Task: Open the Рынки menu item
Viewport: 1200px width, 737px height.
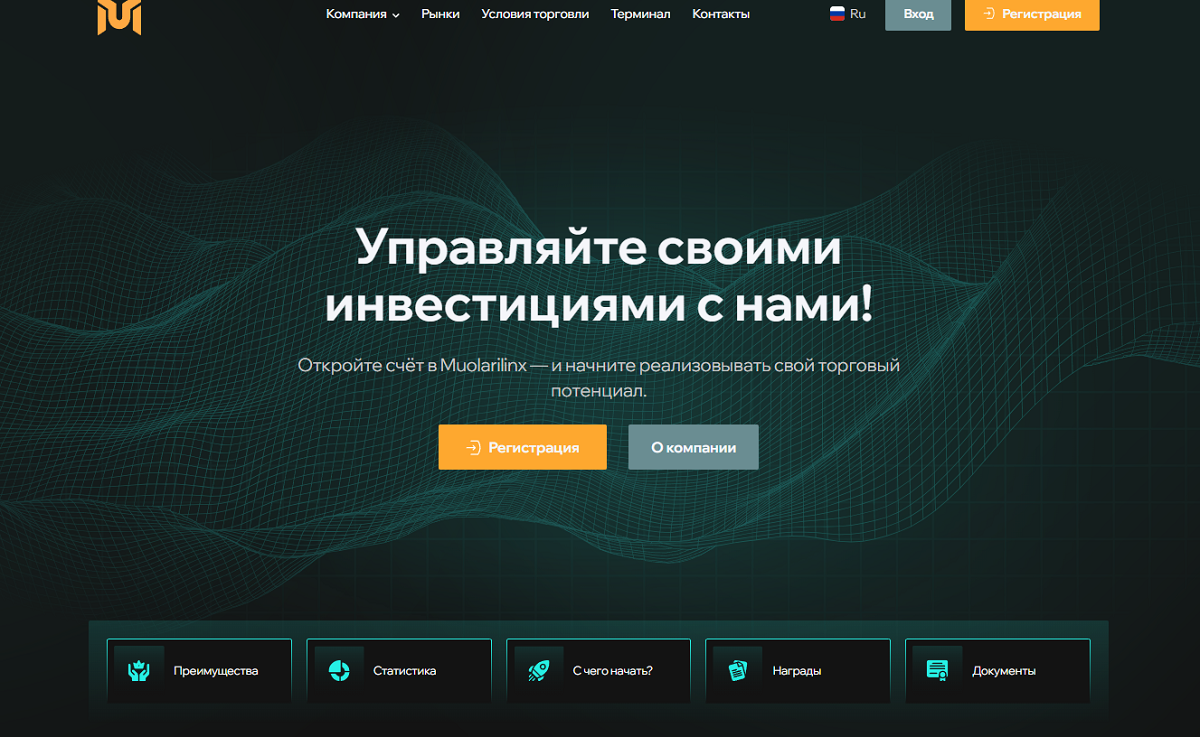Action: coord(440,14)
